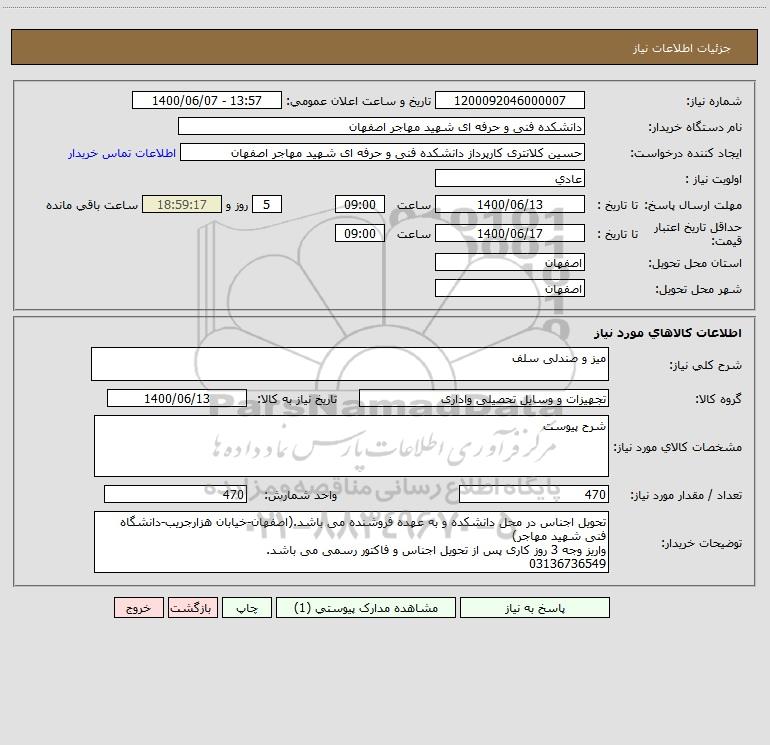Click the general description field 'میز و صندلی سلف'
Viewport: 770px width, 745px height.
350,364
